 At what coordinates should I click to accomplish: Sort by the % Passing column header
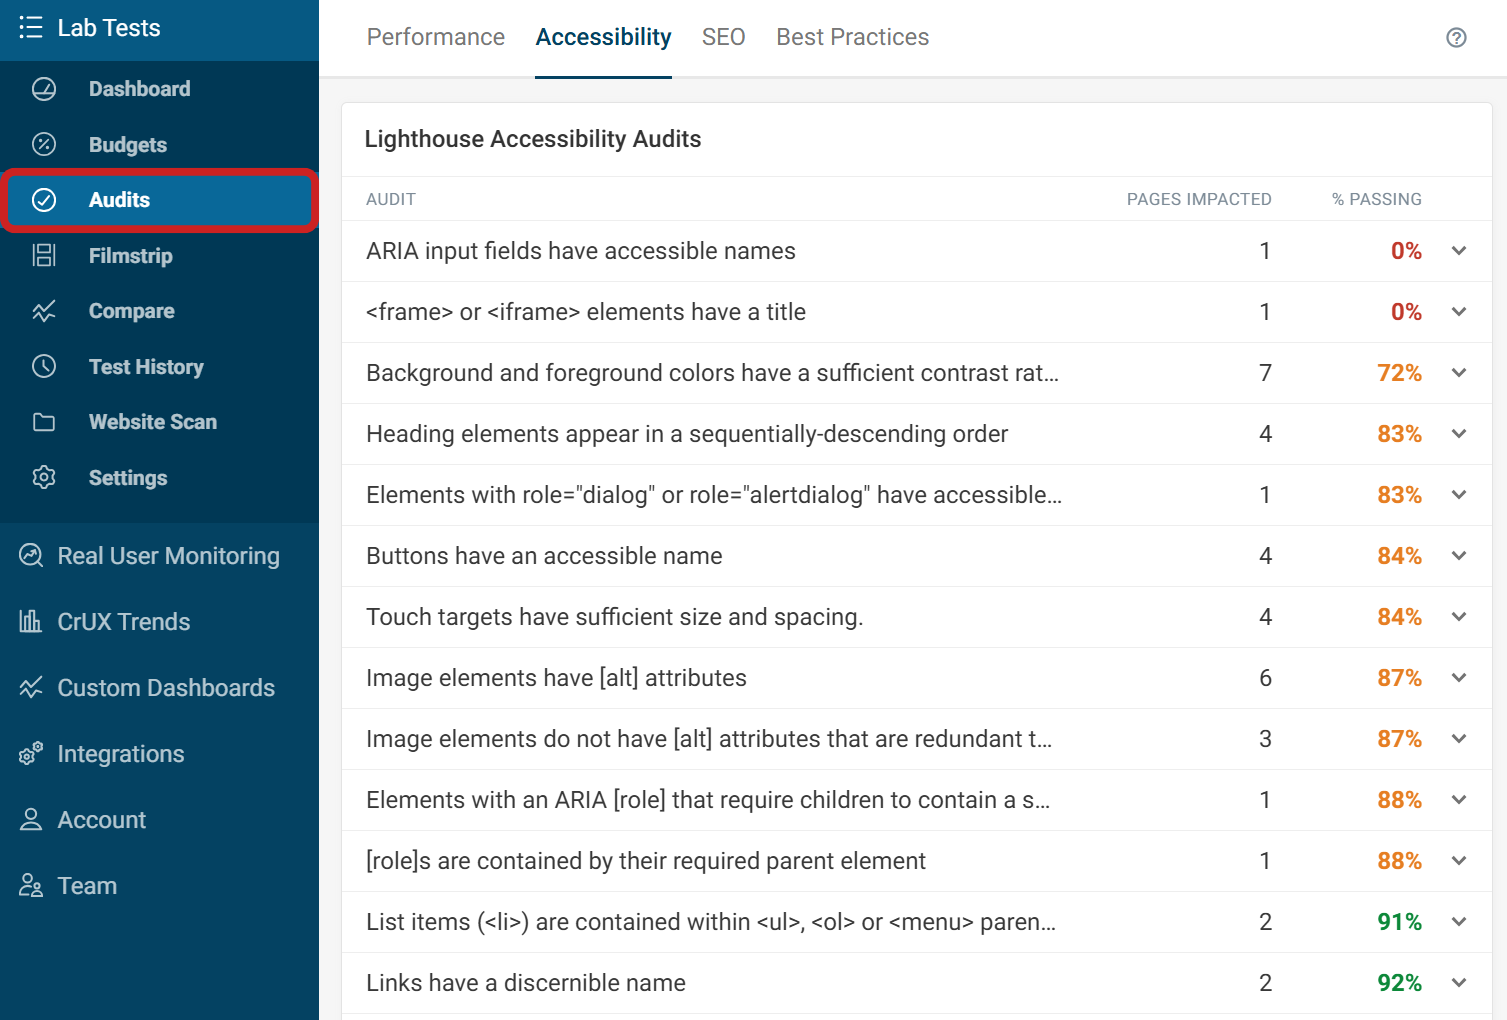click(1376, 199)
